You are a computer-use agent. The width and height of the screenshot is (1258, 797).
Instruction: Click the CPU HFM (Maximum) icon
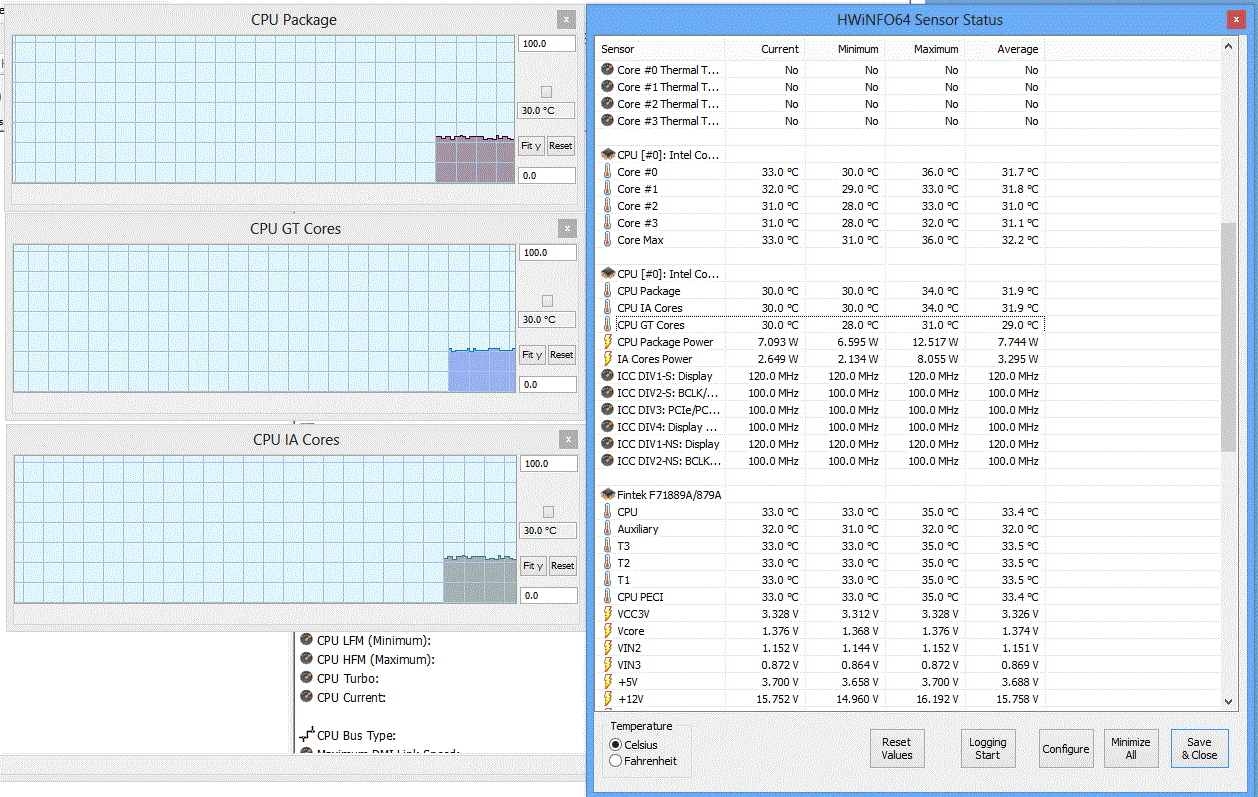(307, 659)
